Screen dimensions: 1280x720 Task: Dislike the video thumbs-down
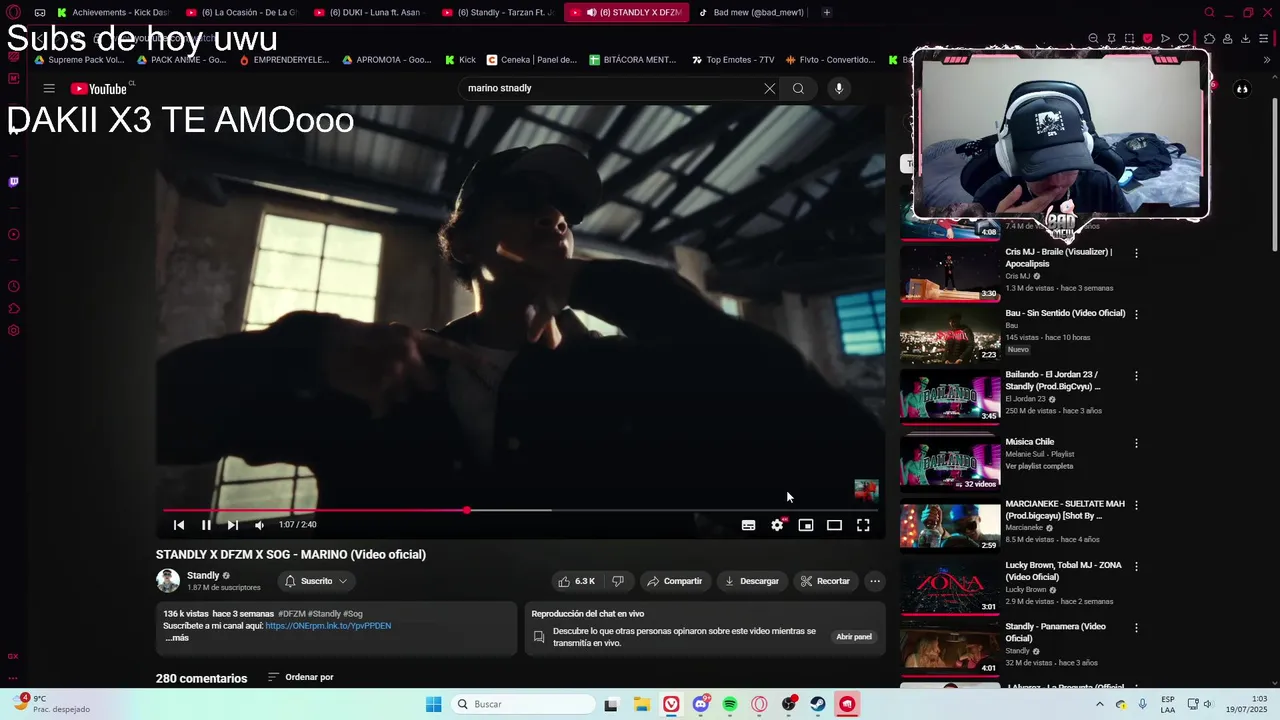click(618, 581)
